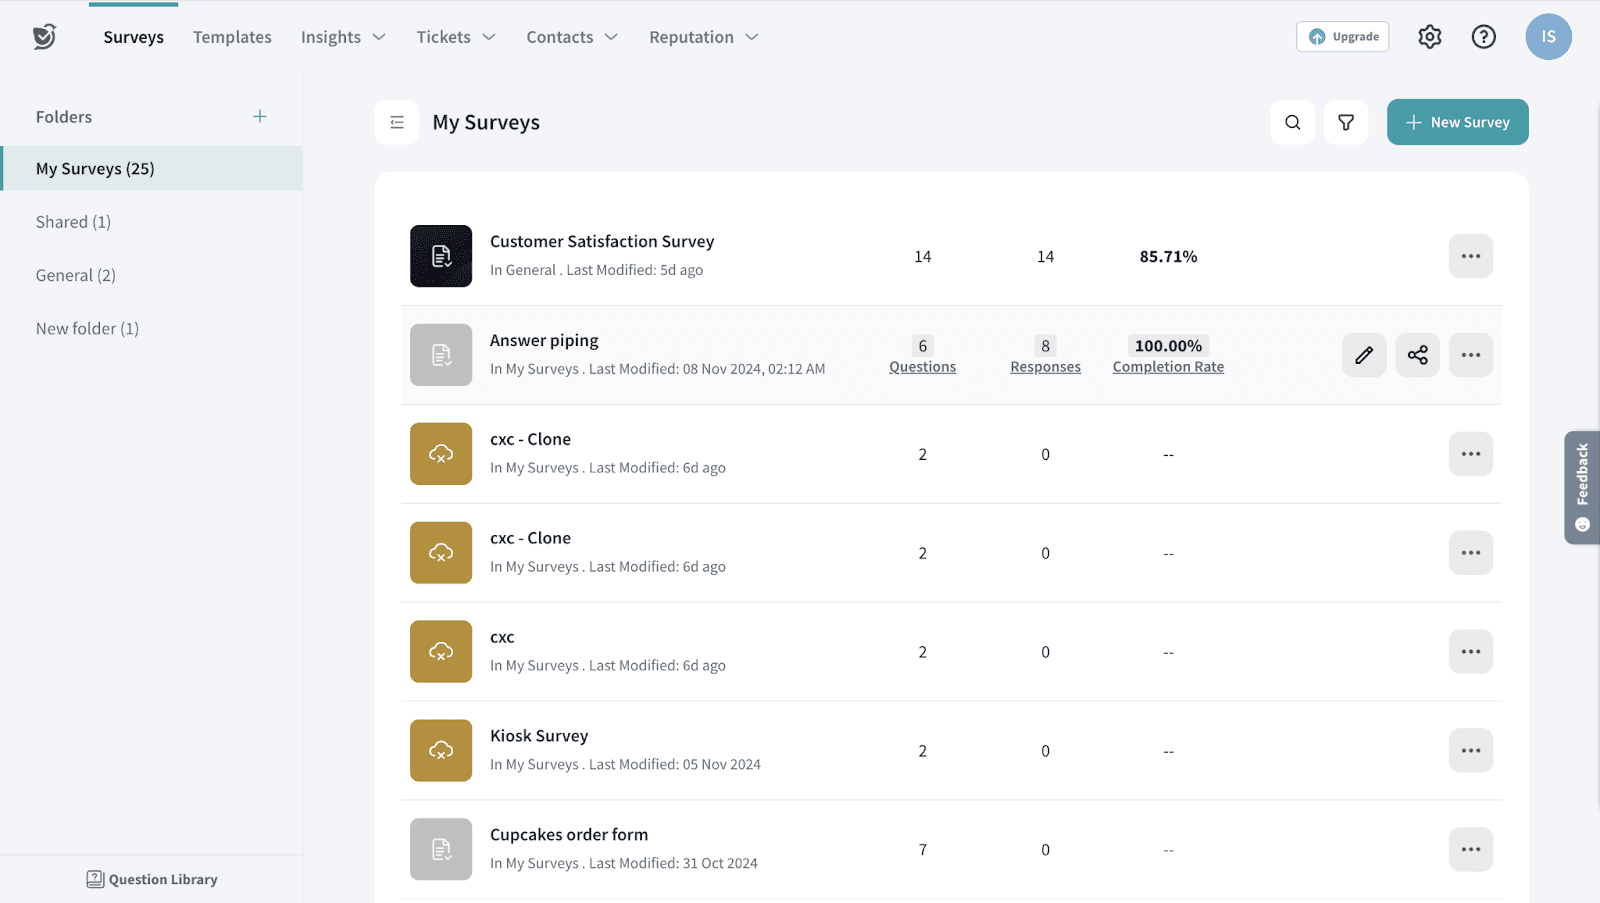Click the Upgrade button

1342,37
